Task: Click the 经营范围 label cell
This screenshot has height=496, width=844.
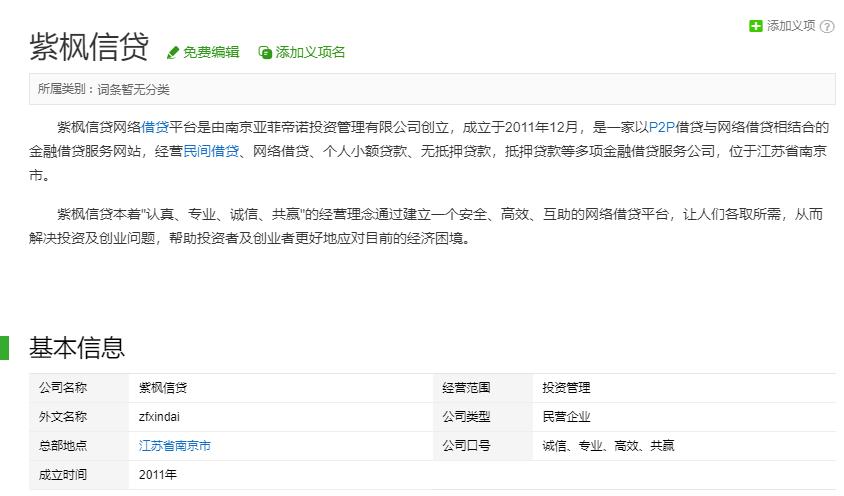Action: tap(483, 388)
